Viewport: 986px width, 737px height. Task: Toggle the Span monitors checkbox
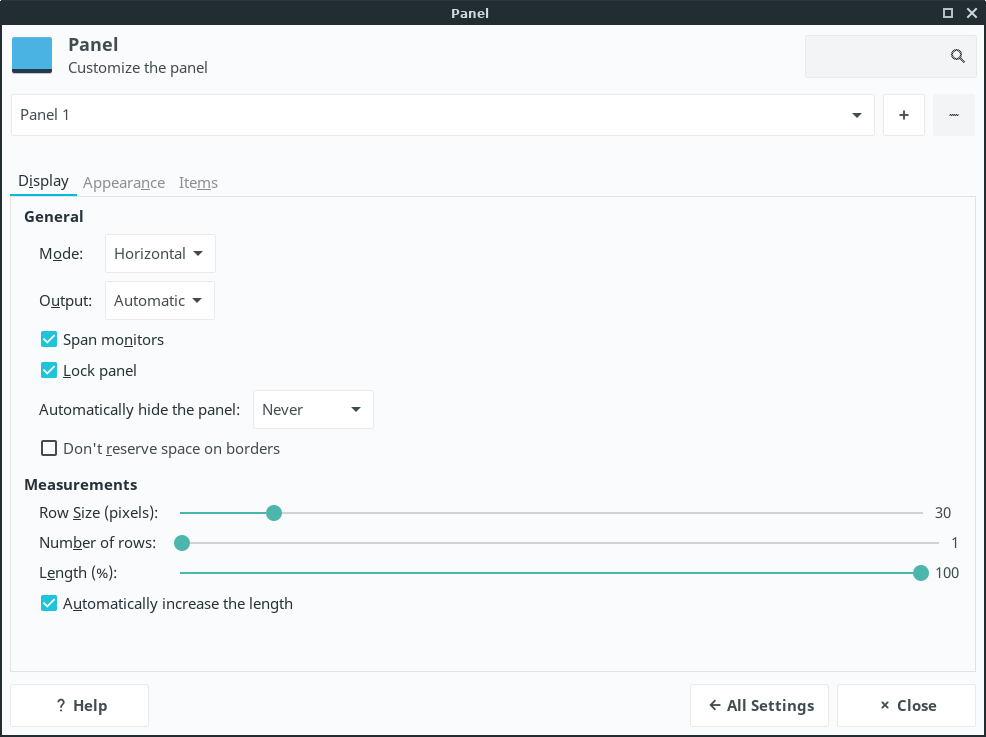click(49, 340)
